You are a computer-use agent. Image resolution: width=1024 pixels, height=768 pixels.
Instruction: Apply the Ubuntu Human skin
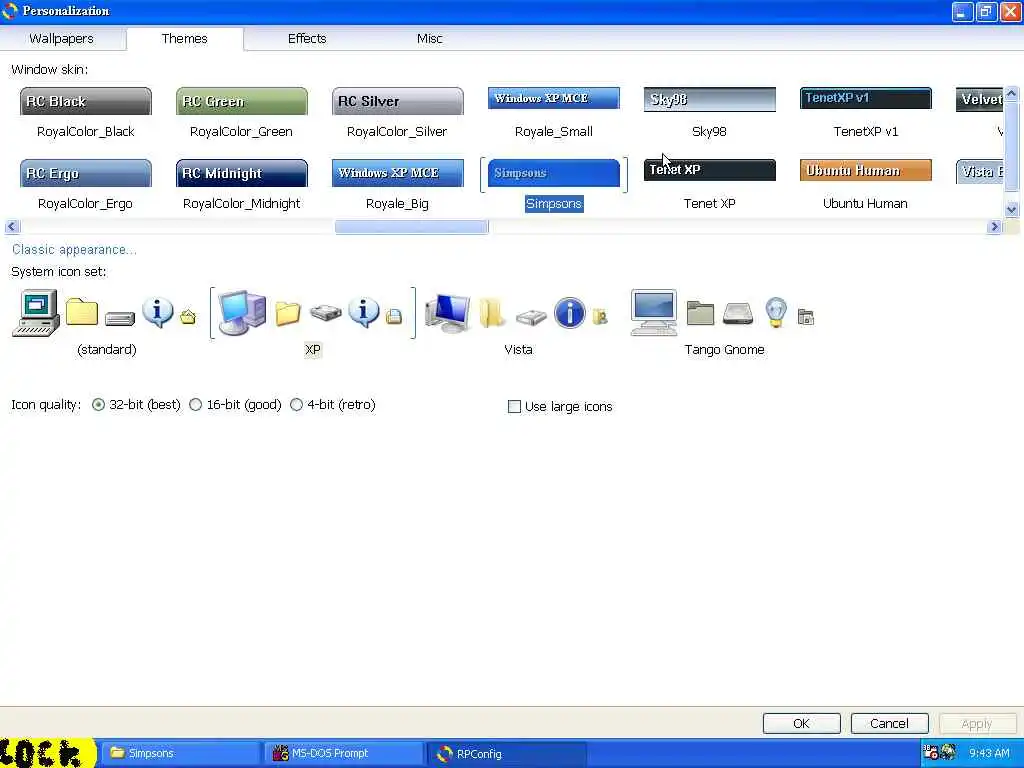coord(866,170)
